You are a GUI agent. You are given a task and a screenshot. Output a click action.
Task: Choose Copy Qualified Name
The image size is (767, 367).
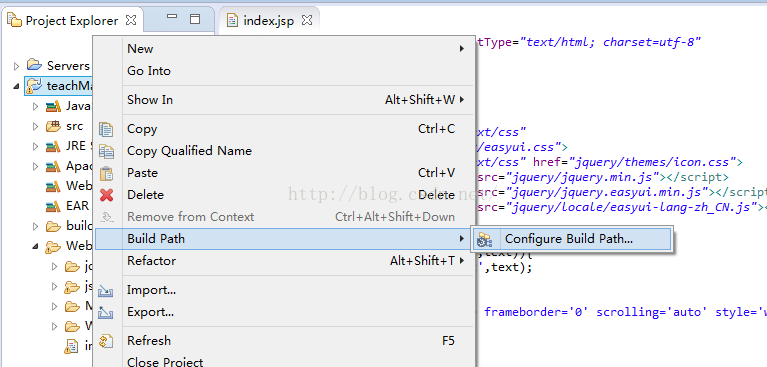click(285, 151)
